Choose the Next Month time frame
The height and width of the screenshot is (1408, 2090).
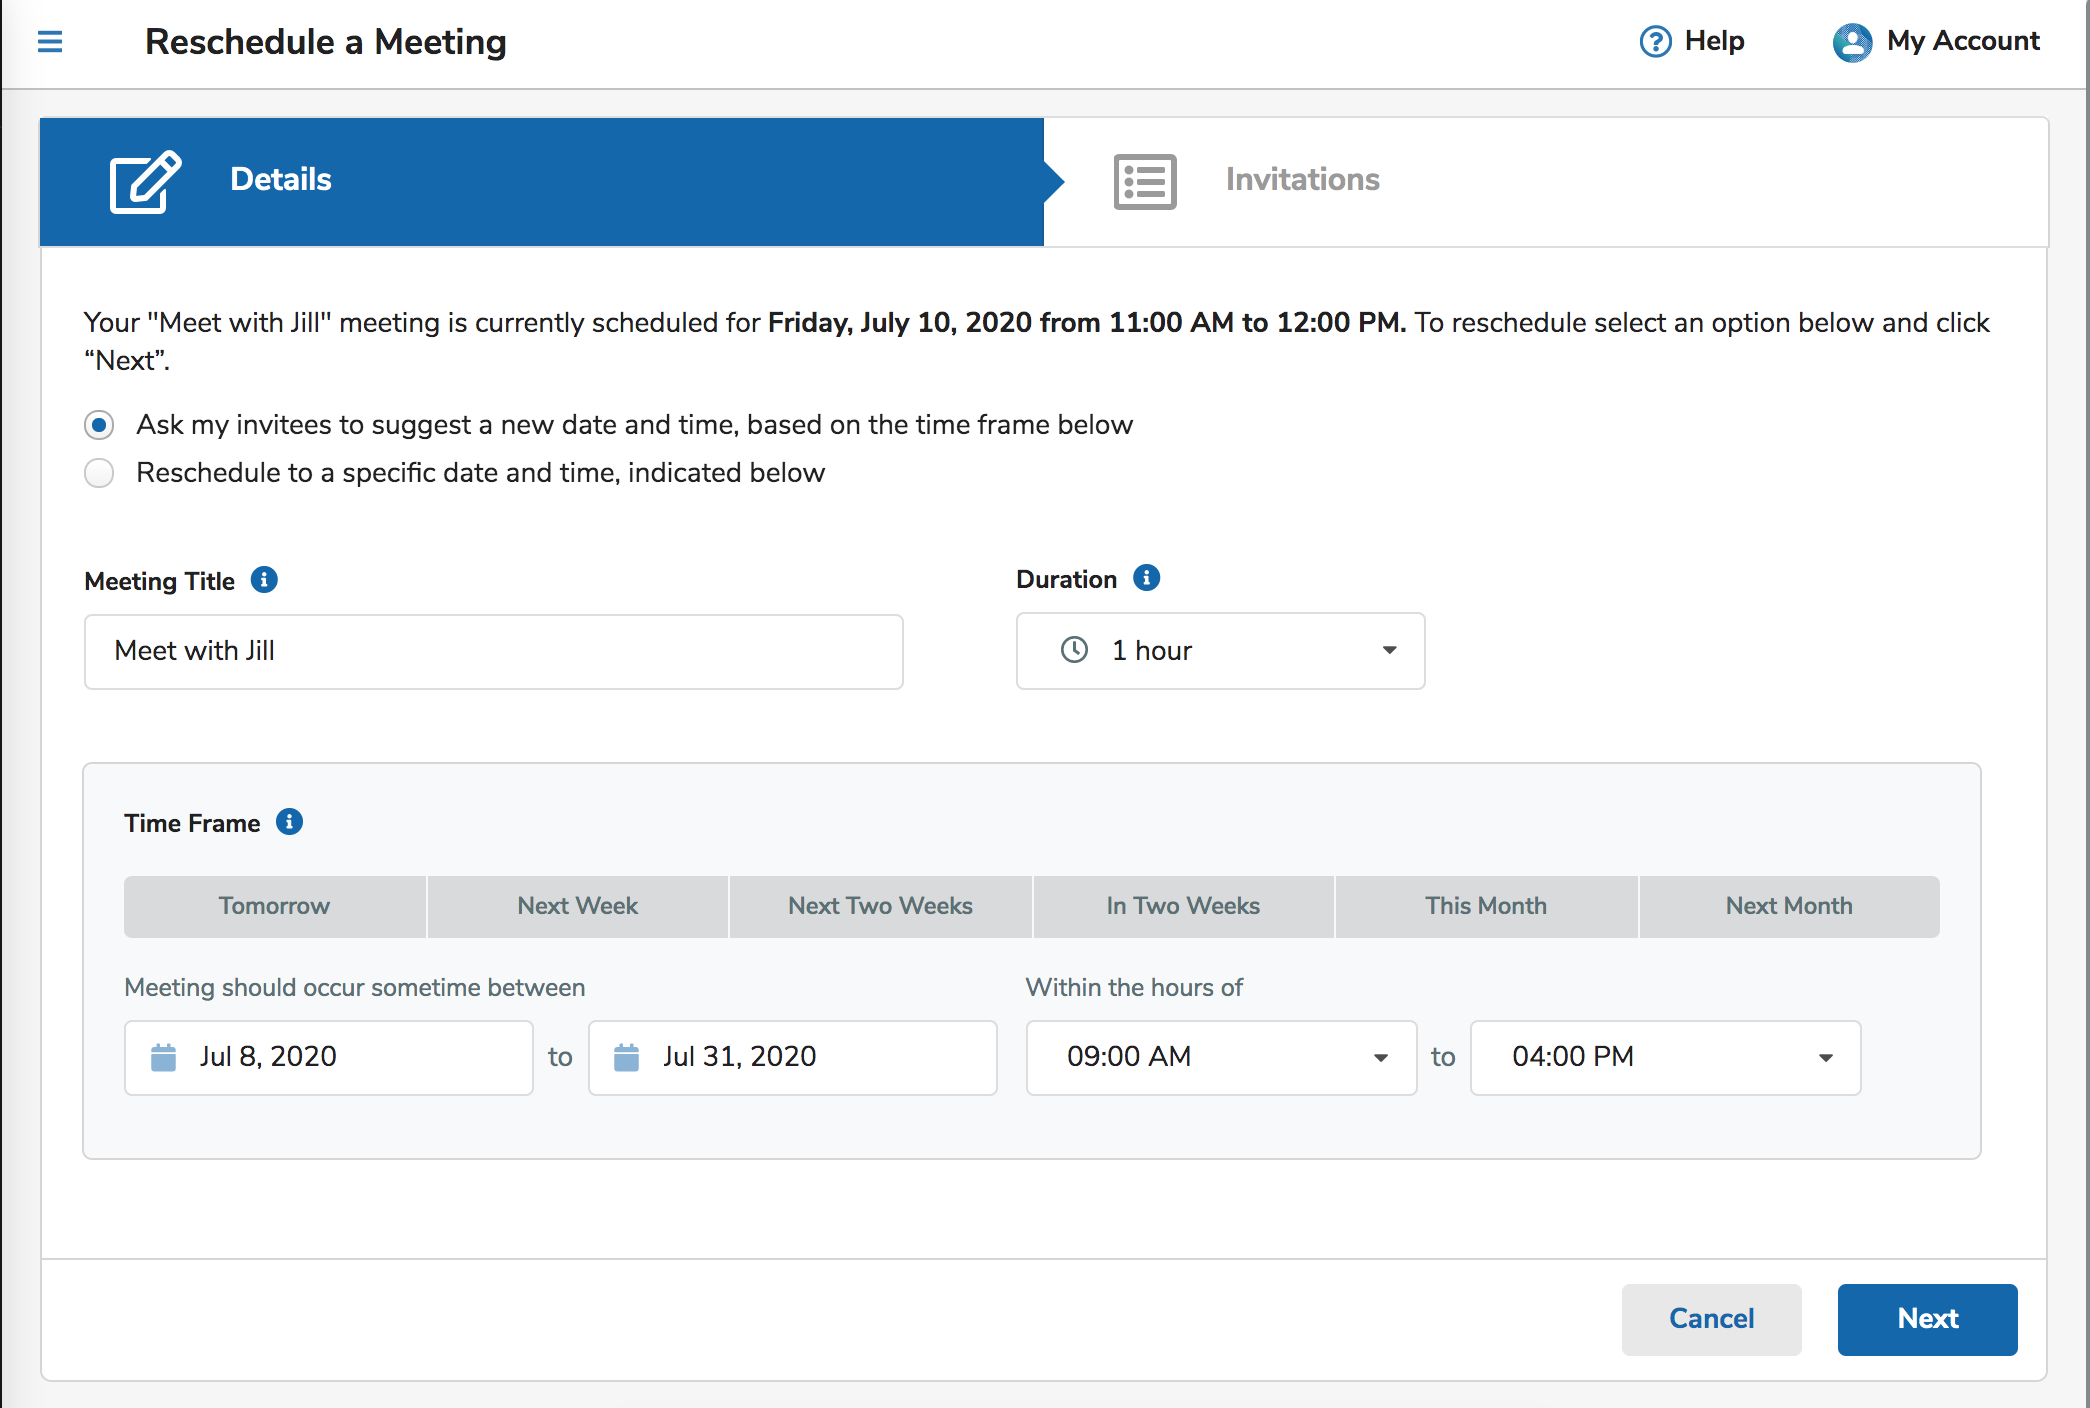click(x=1790, y=906)
